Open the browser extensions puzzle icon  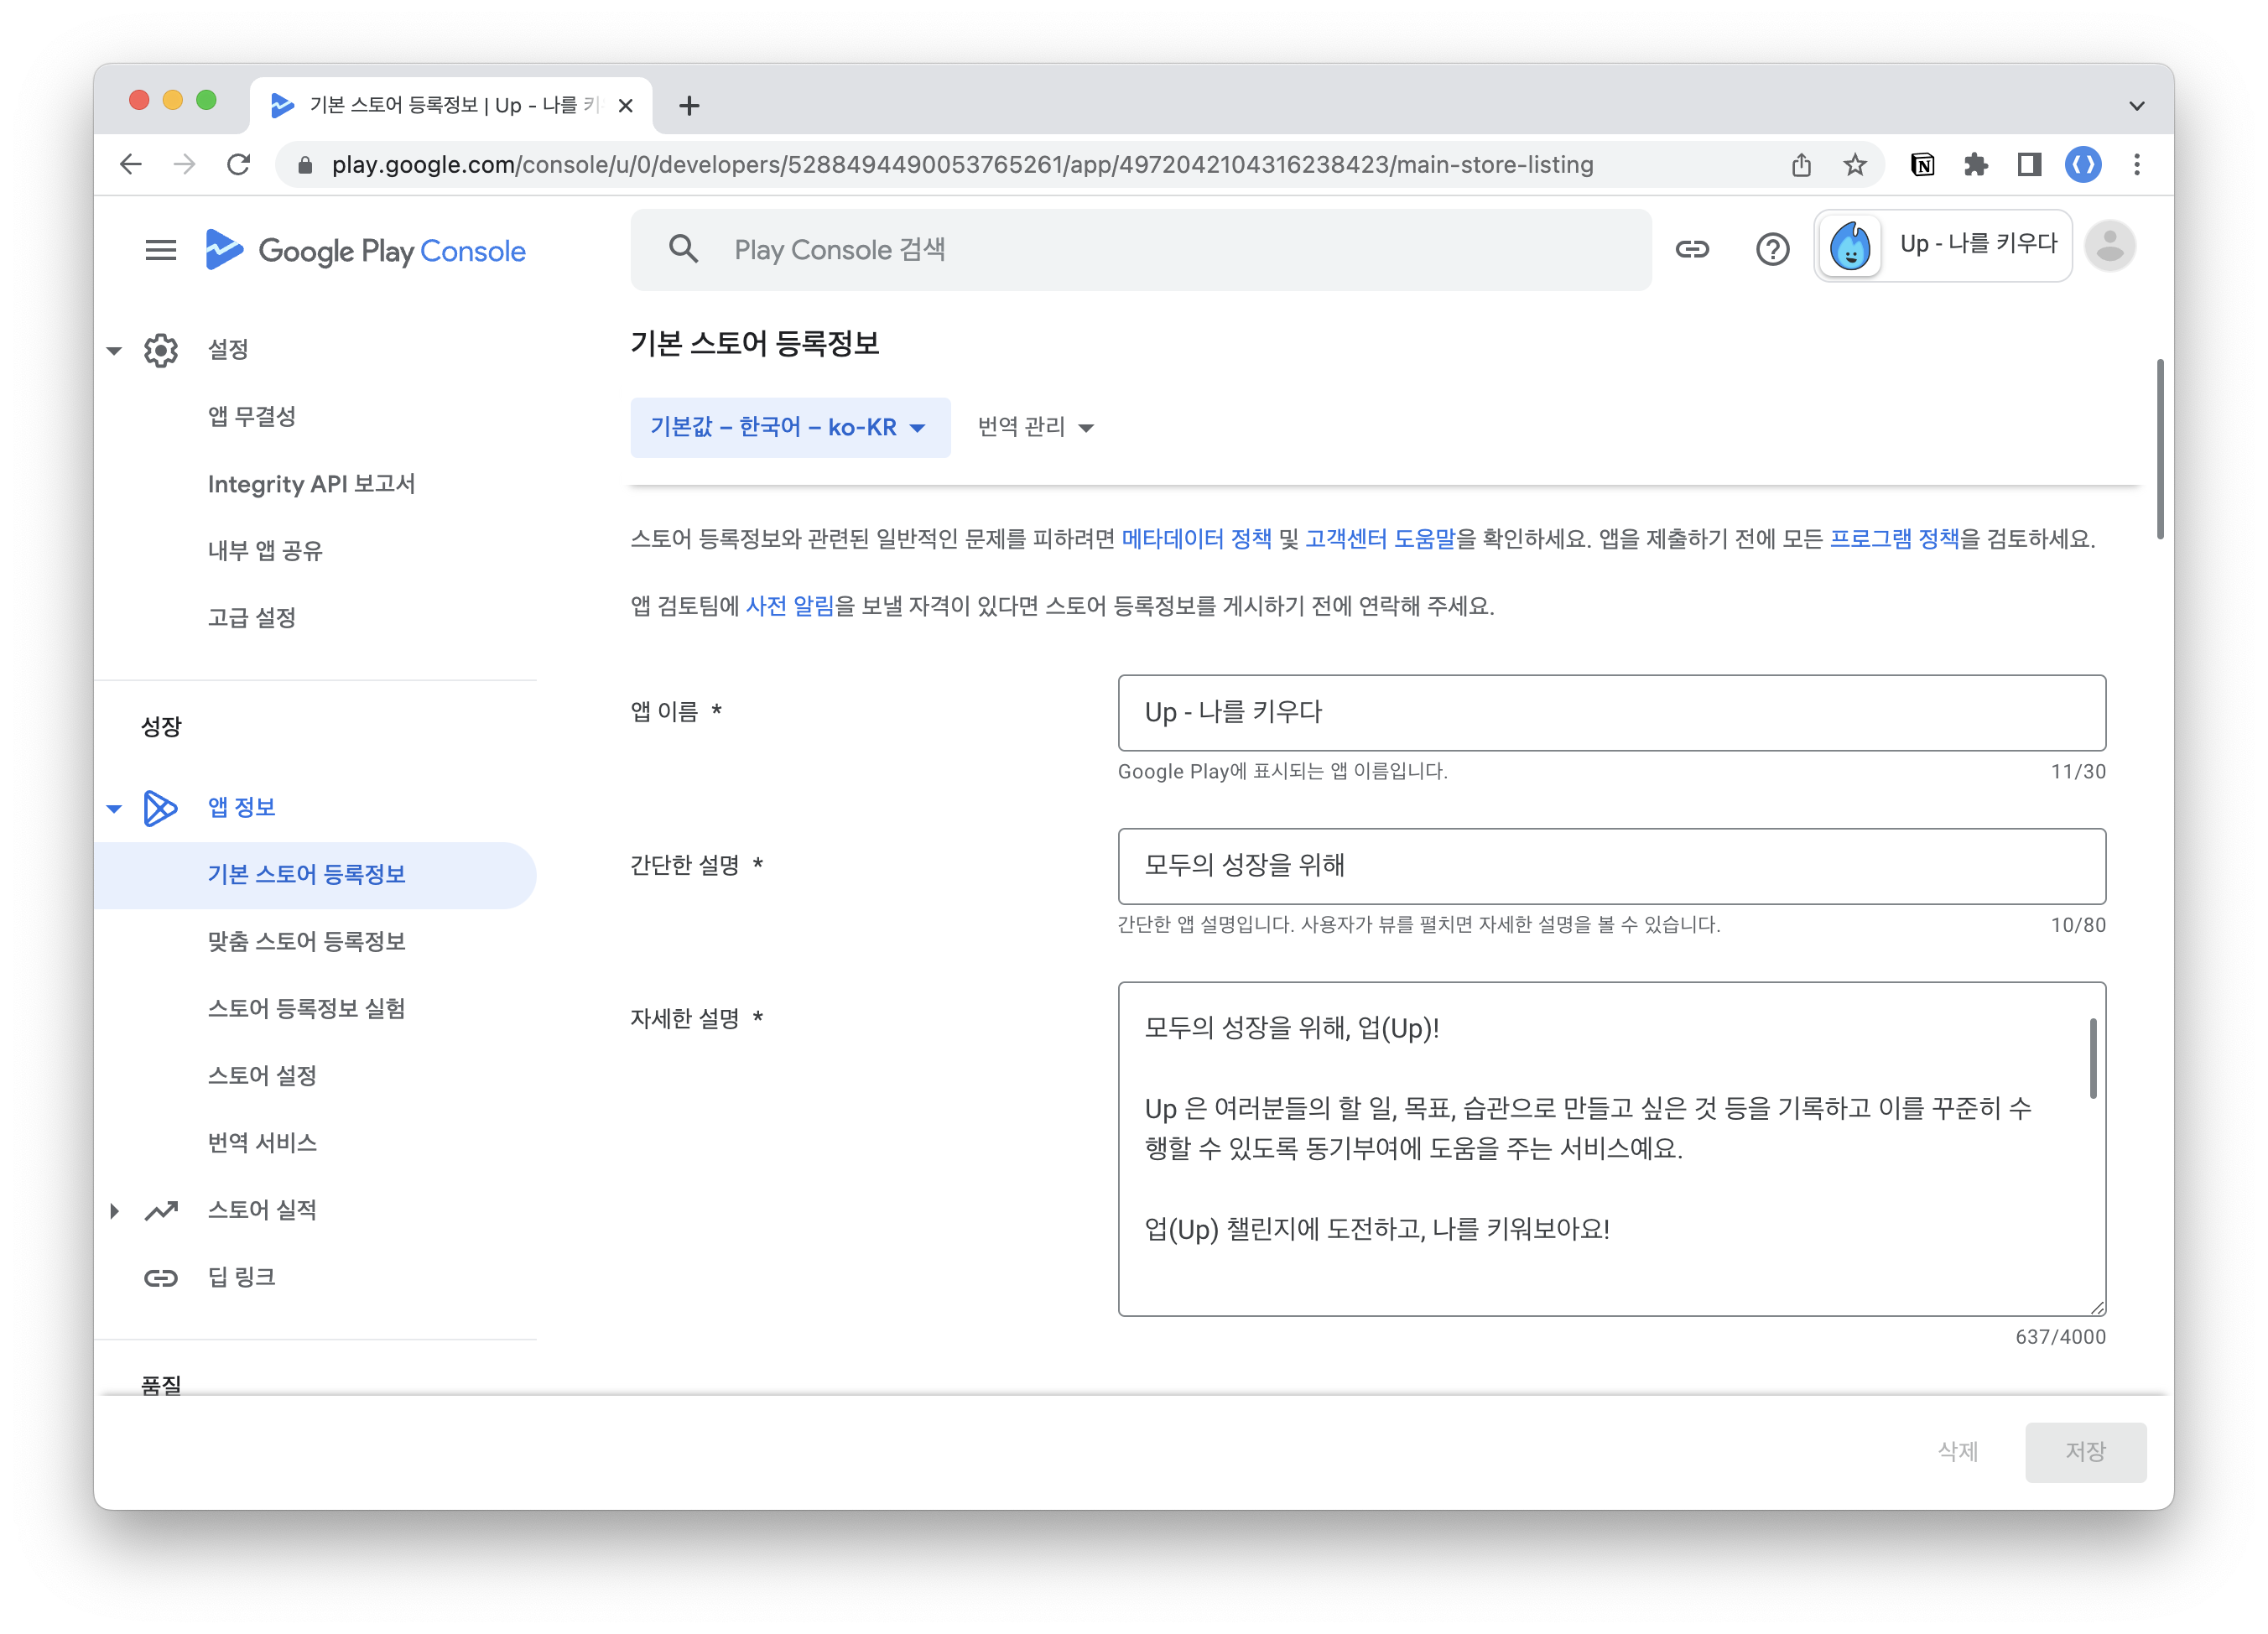[1975, 164]
